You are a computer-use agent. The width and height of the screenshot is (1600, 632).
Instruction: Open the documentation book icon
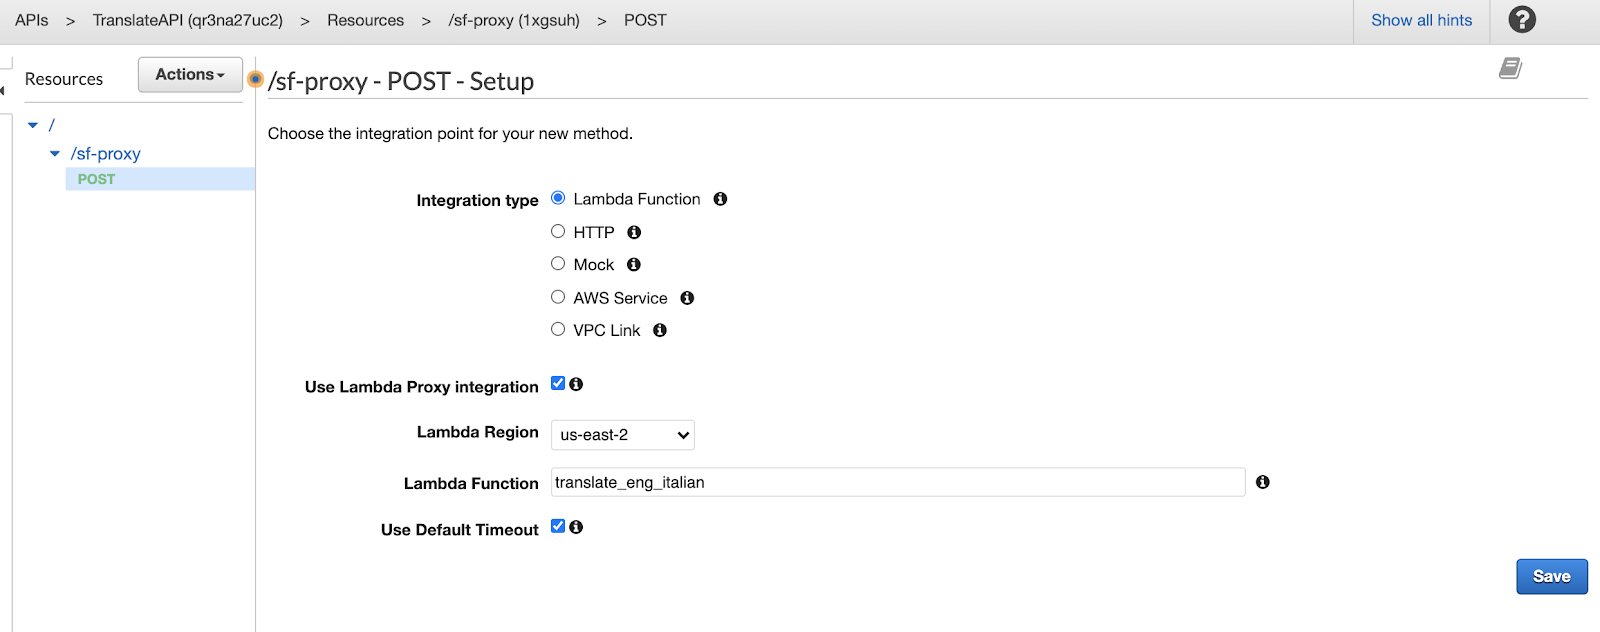pos(1510,68)
